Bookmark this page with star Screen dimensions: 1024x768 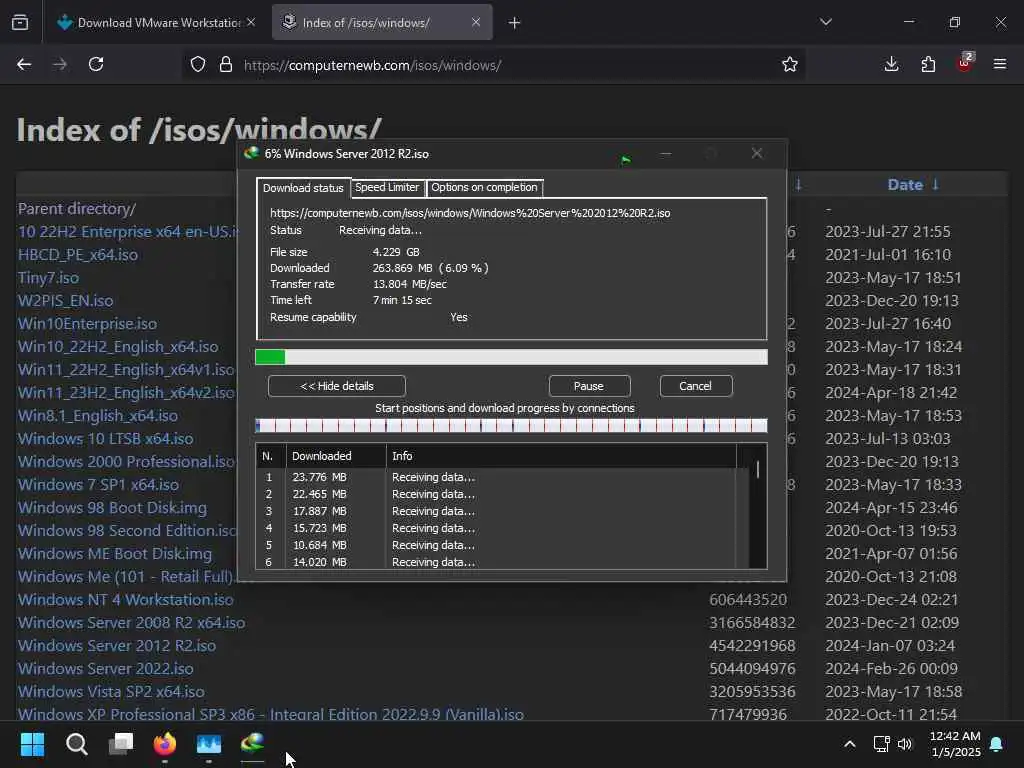pos(790,64)
